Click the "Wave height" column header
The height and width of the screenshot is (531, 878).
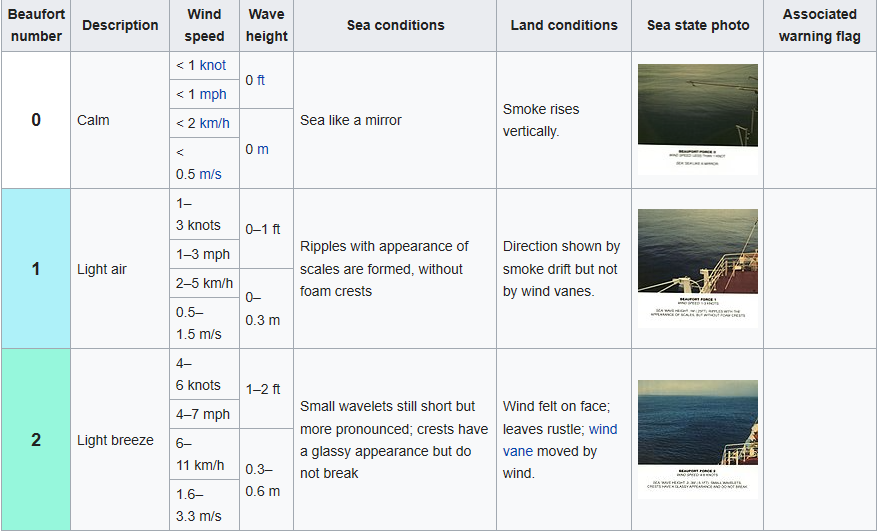click(x=267, y=26)
